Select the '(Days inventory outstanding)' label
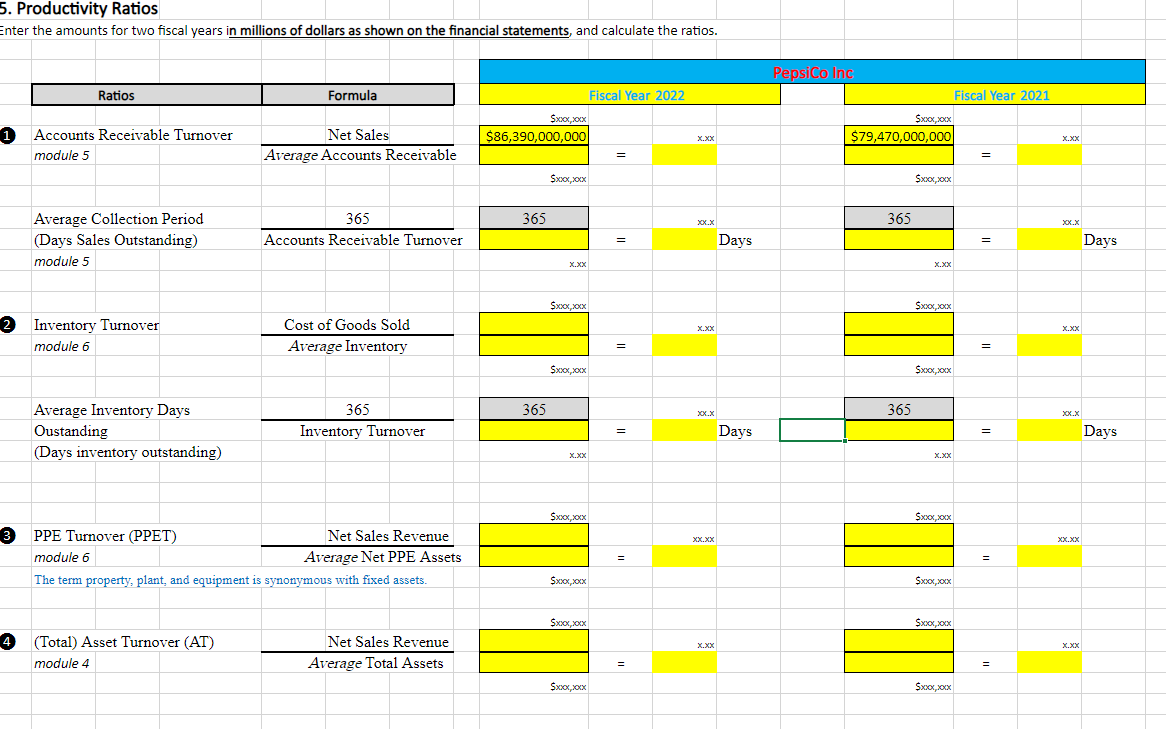1166x729 pixels. [128, 452]
